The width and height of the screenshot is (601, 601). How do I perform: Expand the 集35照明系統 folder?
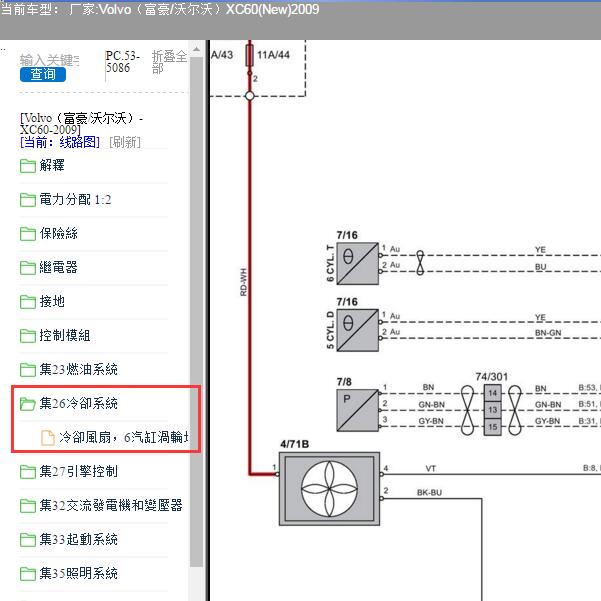point(78,573)
